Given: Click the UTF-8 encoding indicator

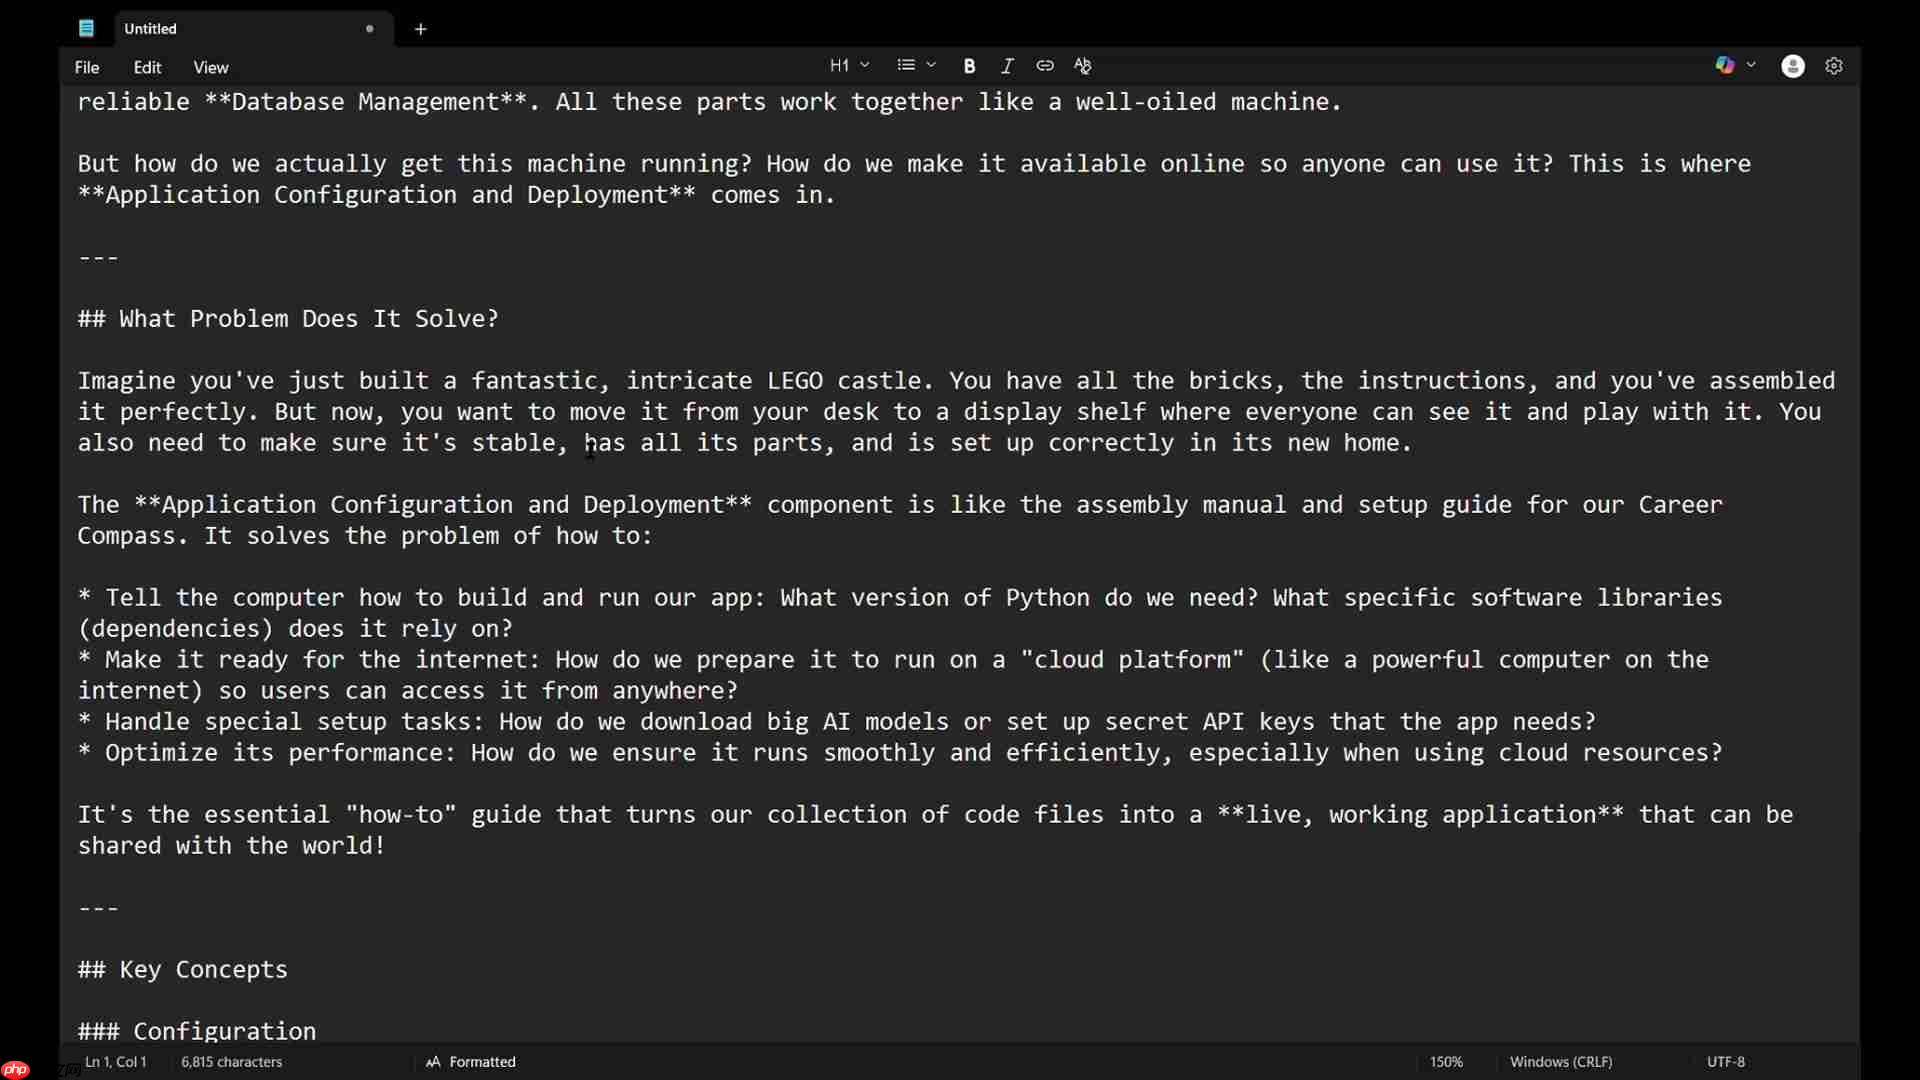Looking at the screenshot, I should 1726,1062.
